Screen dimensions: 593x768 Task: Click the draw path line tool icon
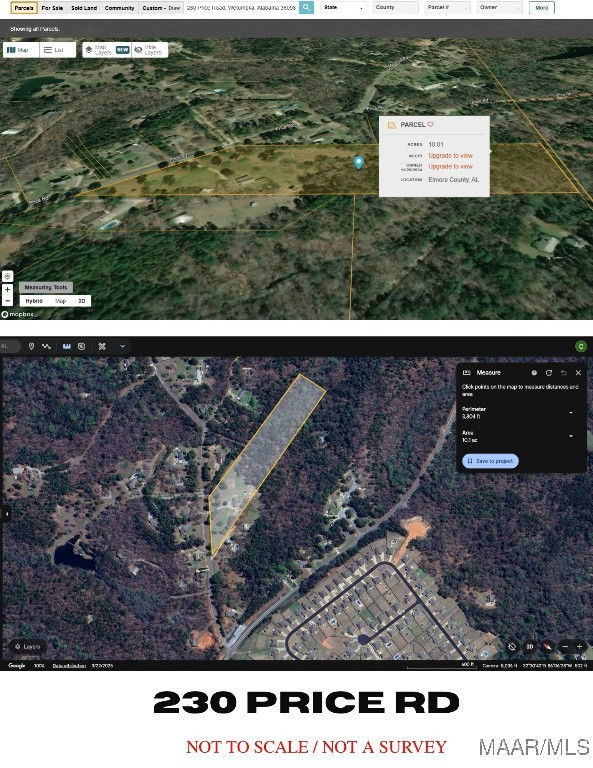click(x=47, y=346)
